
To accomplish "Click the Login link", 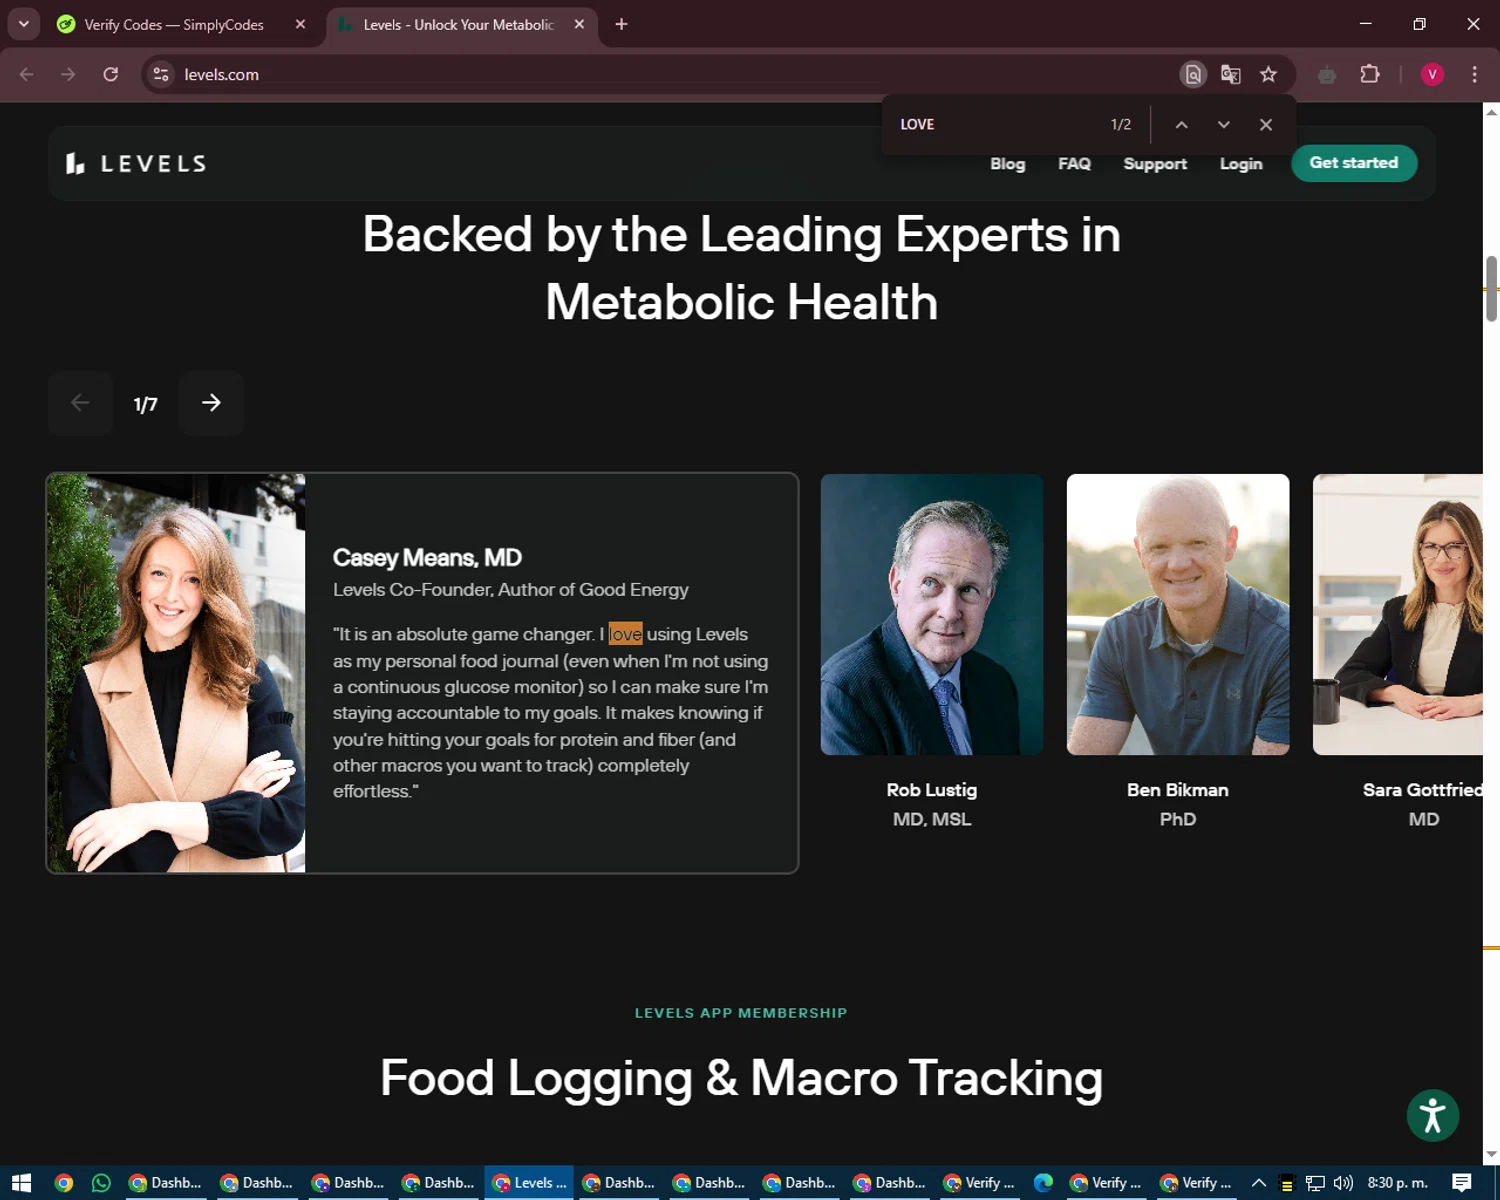I will [1241, 164].
